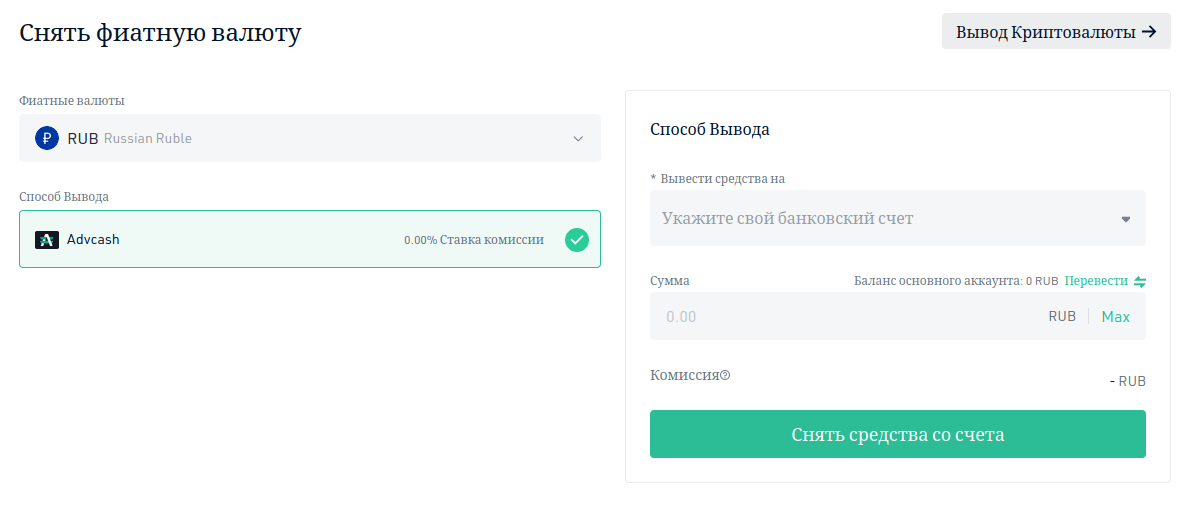Click the Перевести link
Viewport: 1185px width, 519px height.
1096,282
